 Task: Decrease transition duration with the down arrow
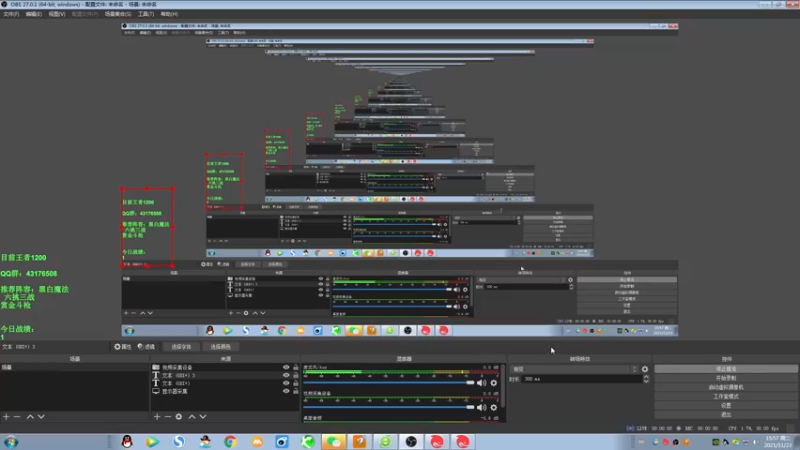coord(646,381)
